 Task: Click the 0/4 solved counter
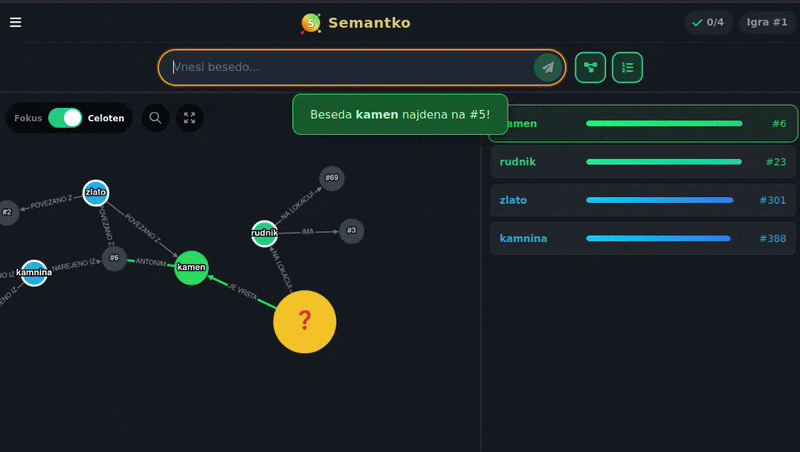pyautogui.click(x=709, y=22)
